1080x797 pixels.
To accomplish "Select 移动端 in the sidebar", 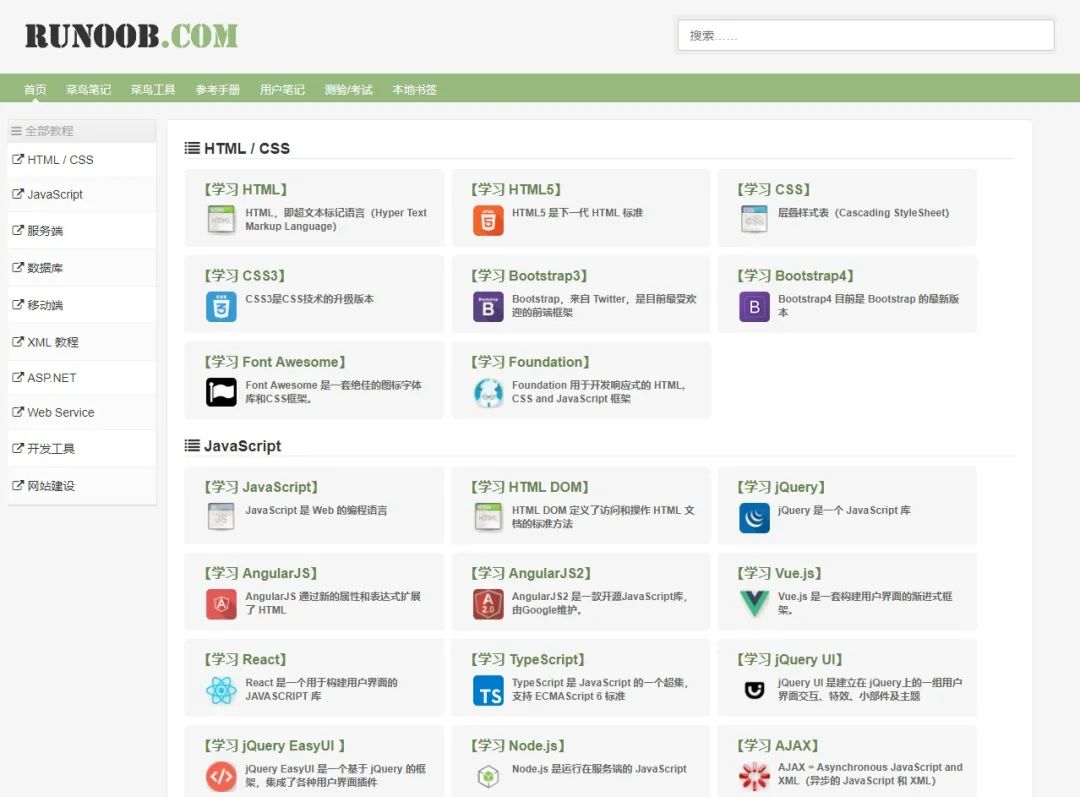I will tap(82, 305).
